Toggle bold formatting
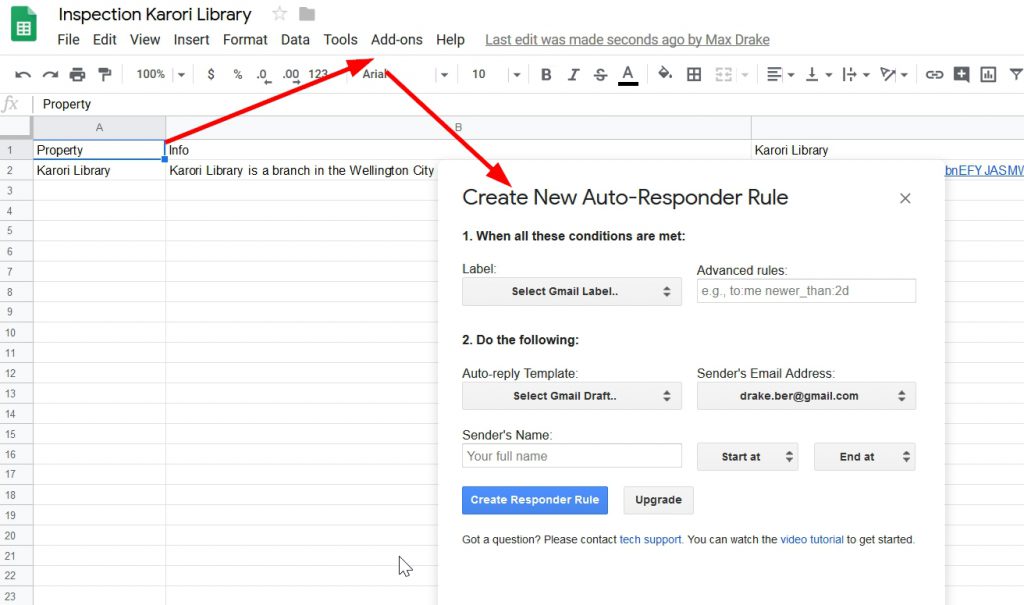 point(546,75)
